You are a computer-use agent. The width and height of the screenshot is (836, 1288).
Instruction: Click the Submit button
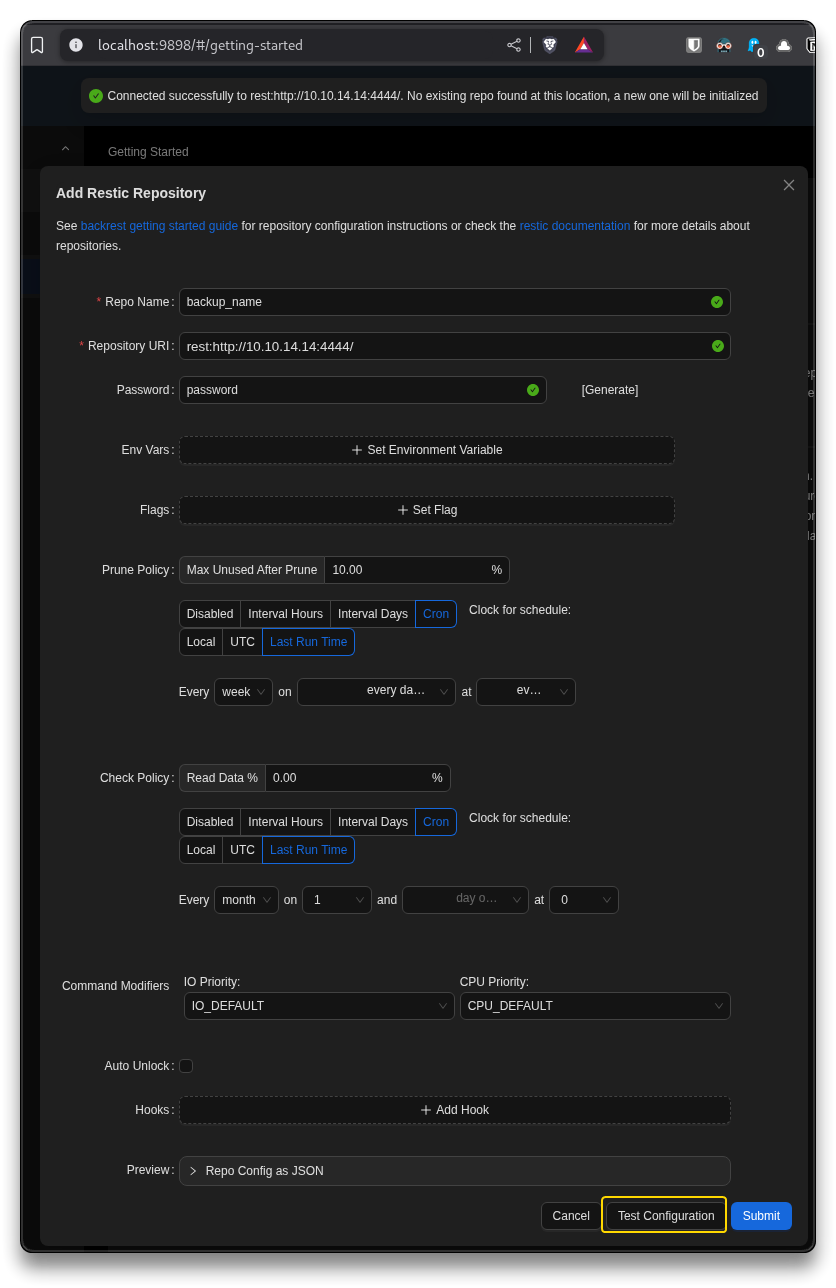pyautogui.click(x=761, y=1216)
